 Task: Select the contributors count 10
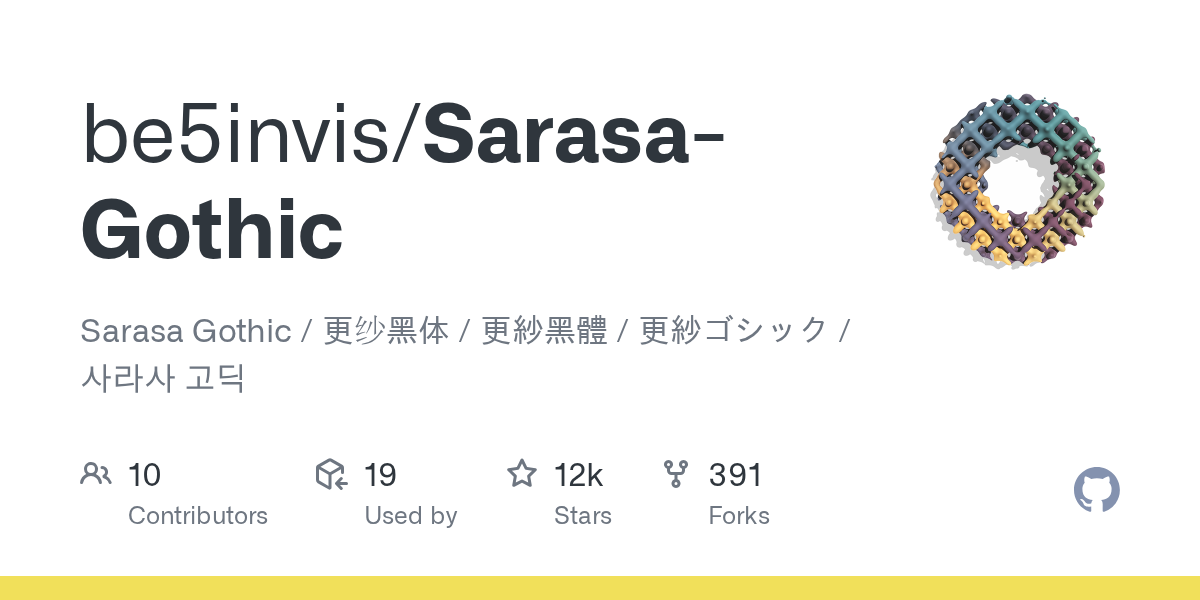pyautogui.click(x=144, y=475)
